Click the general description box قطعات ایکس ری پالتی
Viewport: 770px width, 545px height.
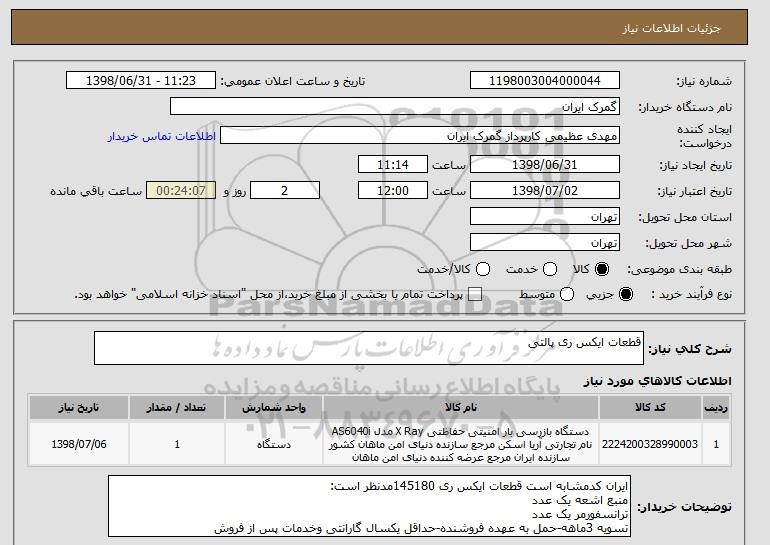click(x=369, y=348)
